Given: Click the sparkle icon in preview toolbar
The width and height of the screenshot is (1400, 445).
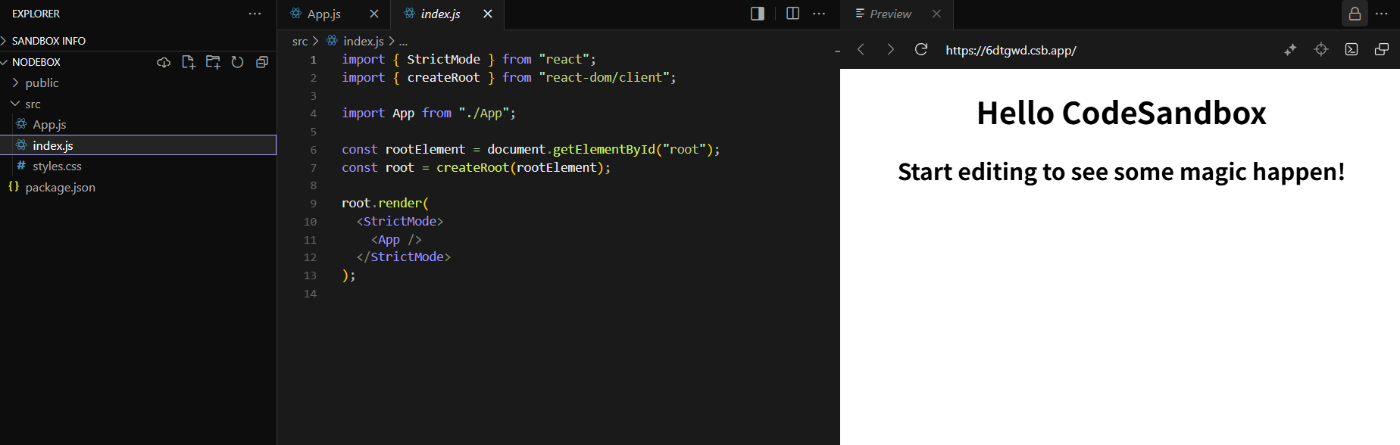Looking at the screenshot, I should coord(1290,49).
